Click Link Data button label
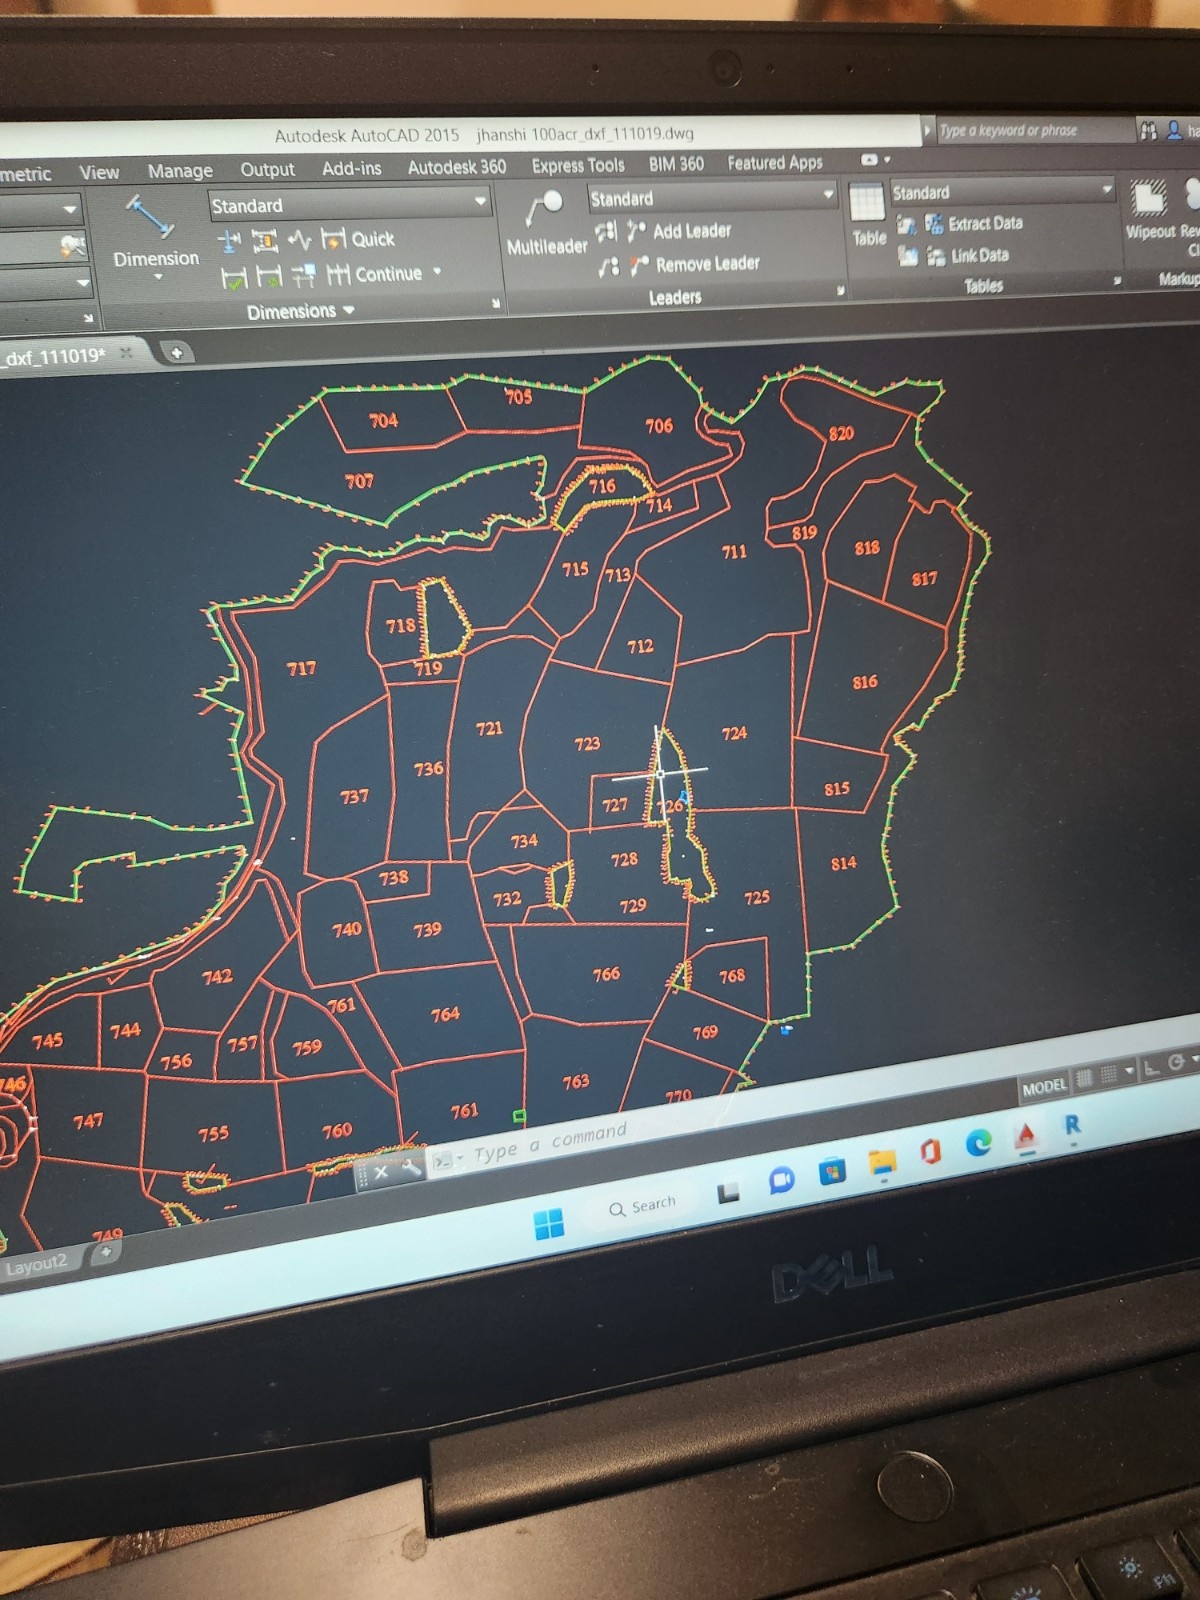 pyautogui.click(x=980, y=255)
